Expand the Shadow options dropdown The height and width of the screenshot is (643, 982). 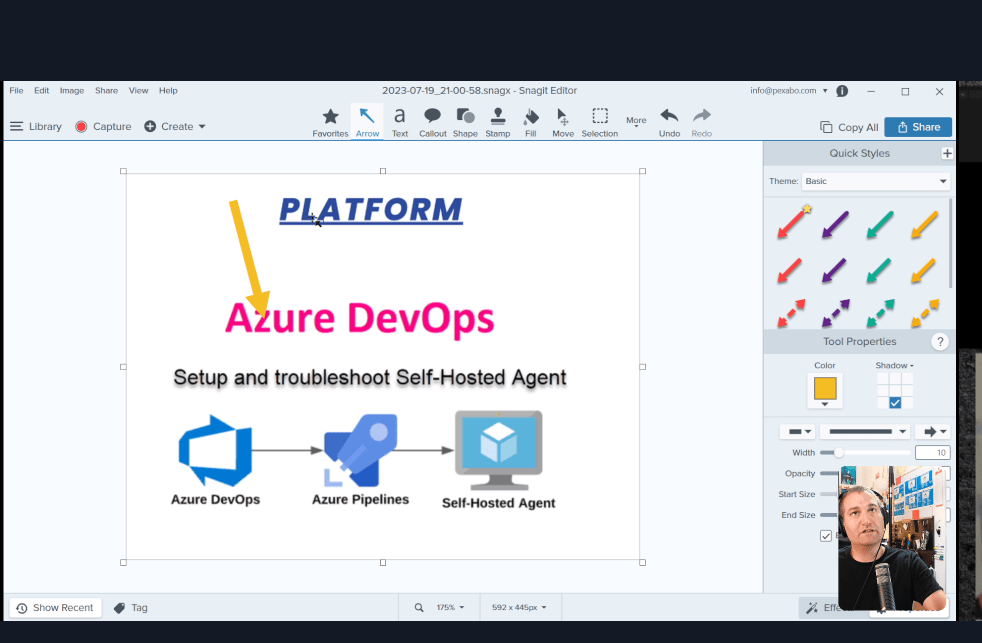click(x=894, y=366)
